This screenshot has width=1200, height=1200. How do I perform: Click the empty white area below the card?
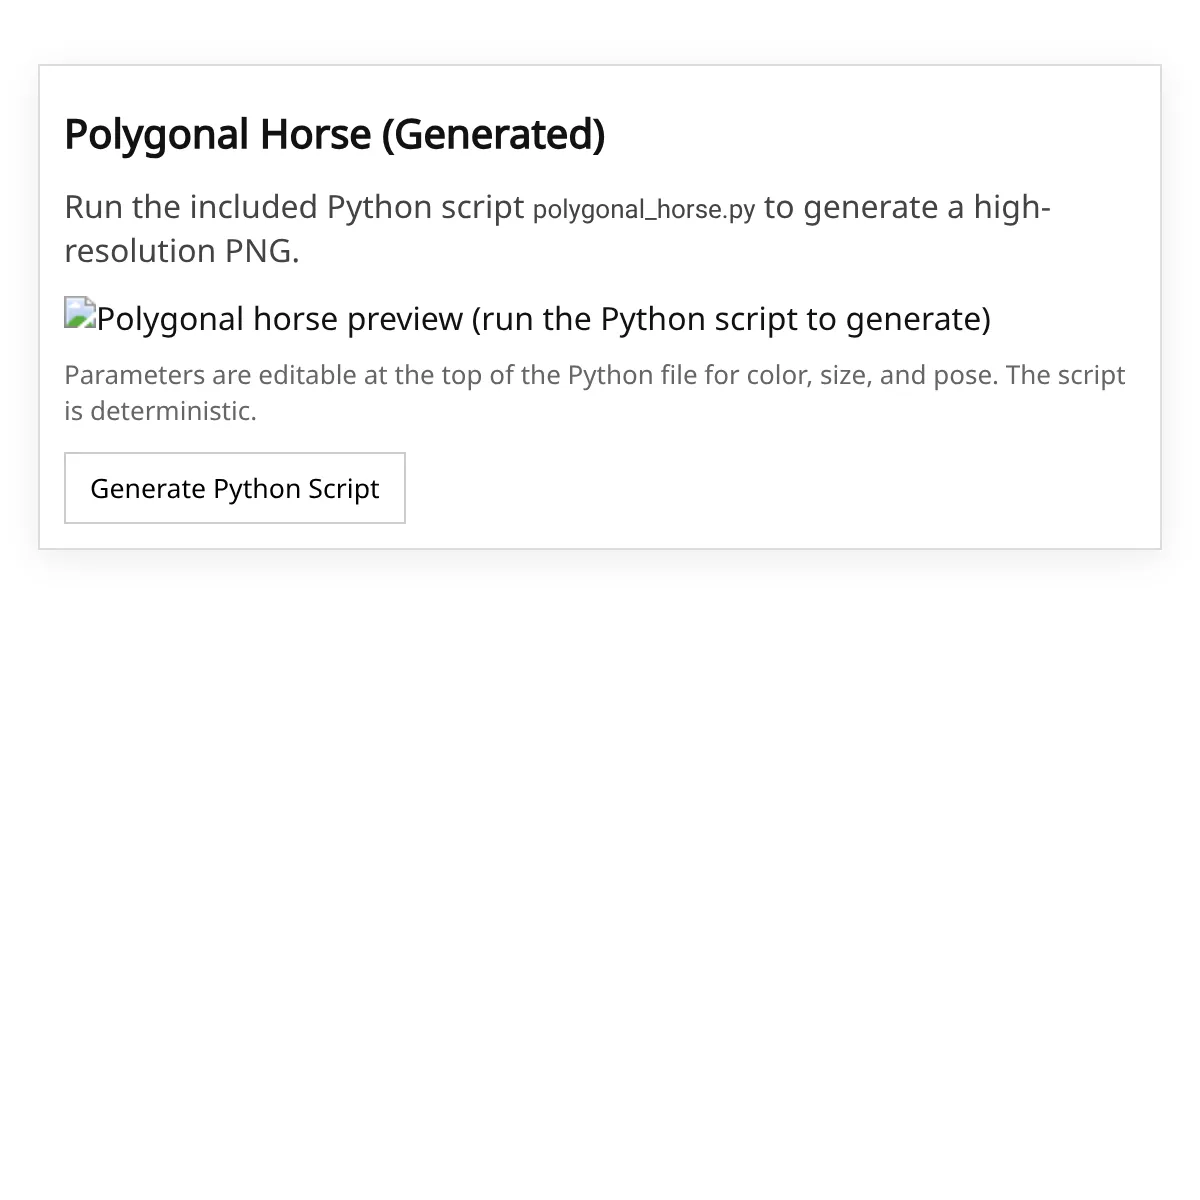600,850
